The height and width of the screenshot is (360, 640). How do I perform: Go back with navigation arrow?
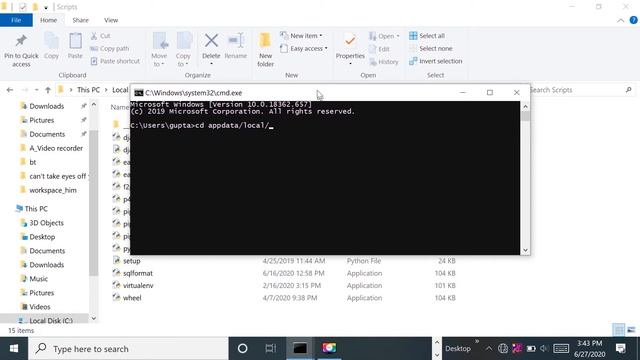tap(10, 90)
